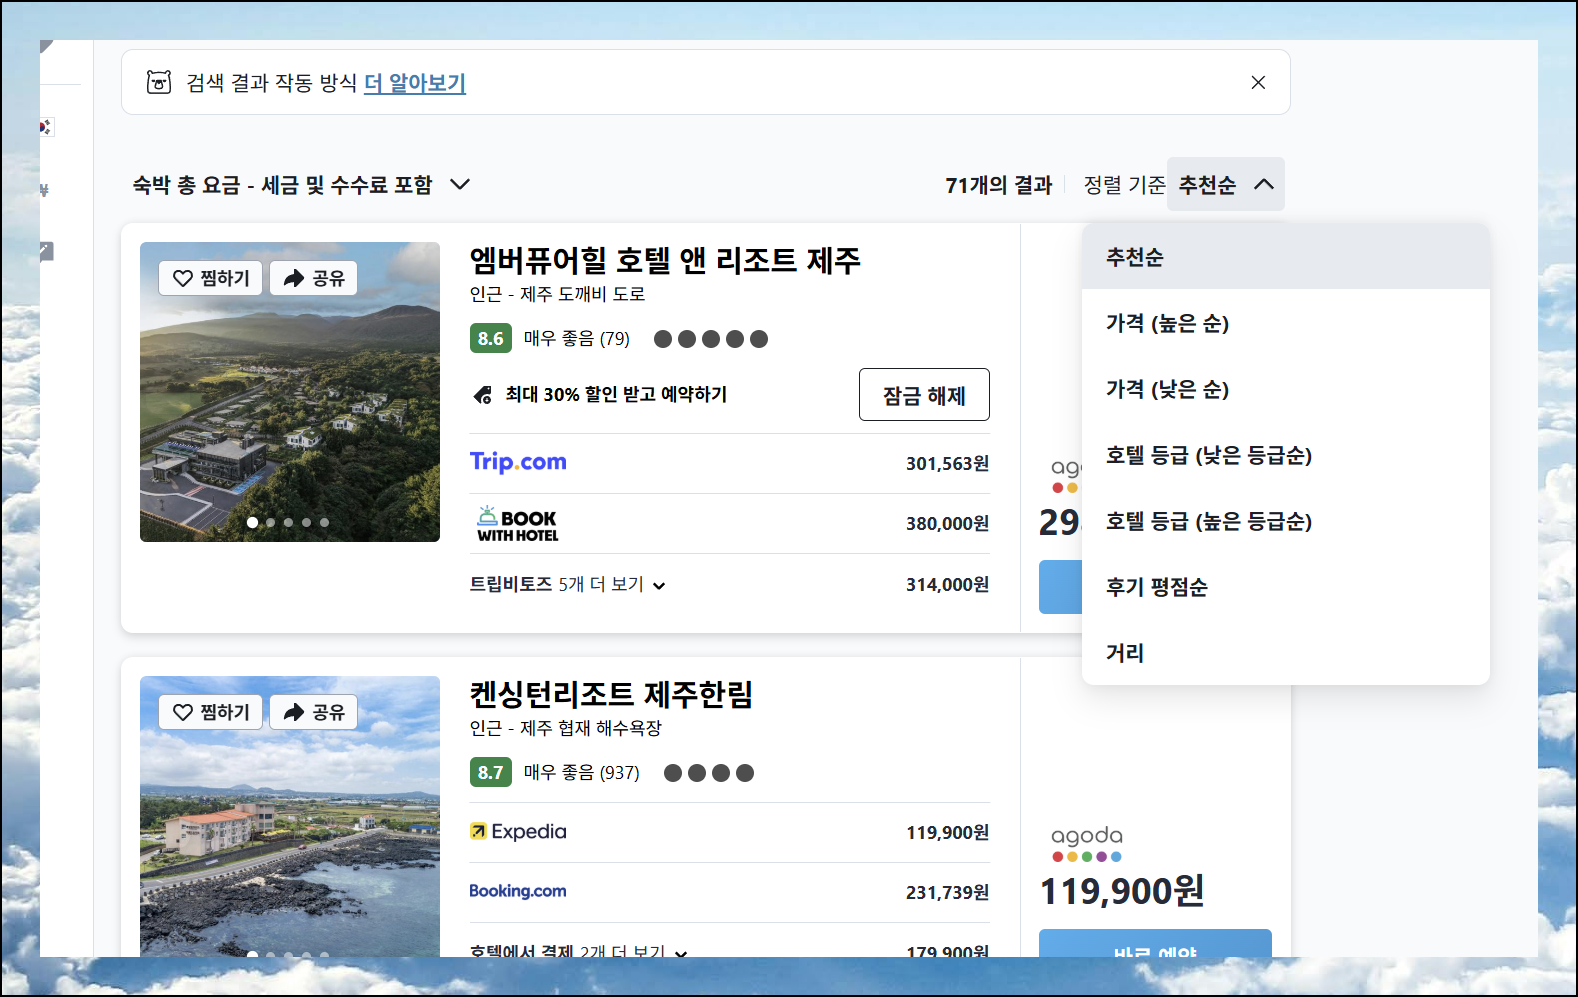Open the 더 알아보기 link

tap(415, 83)
